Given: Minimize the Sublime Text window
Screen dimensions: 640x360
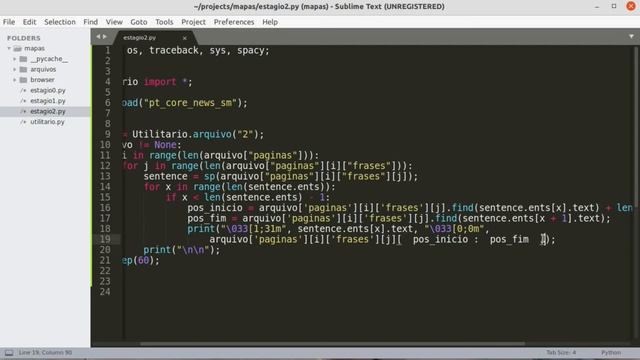Looking at the screenshot, I should (597, 7).
